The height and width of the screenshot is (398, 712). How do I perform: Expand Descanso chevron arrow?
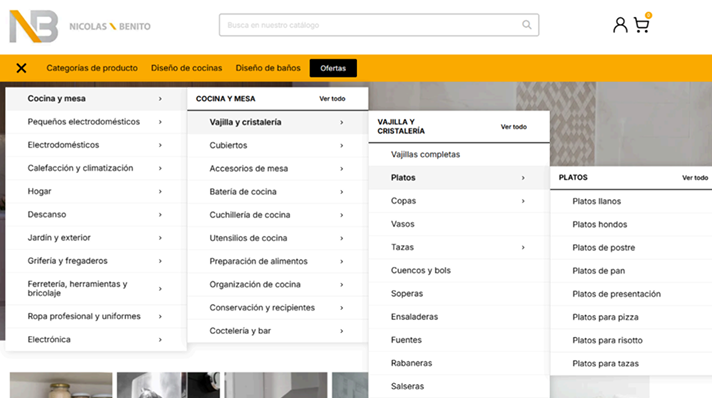160,214
